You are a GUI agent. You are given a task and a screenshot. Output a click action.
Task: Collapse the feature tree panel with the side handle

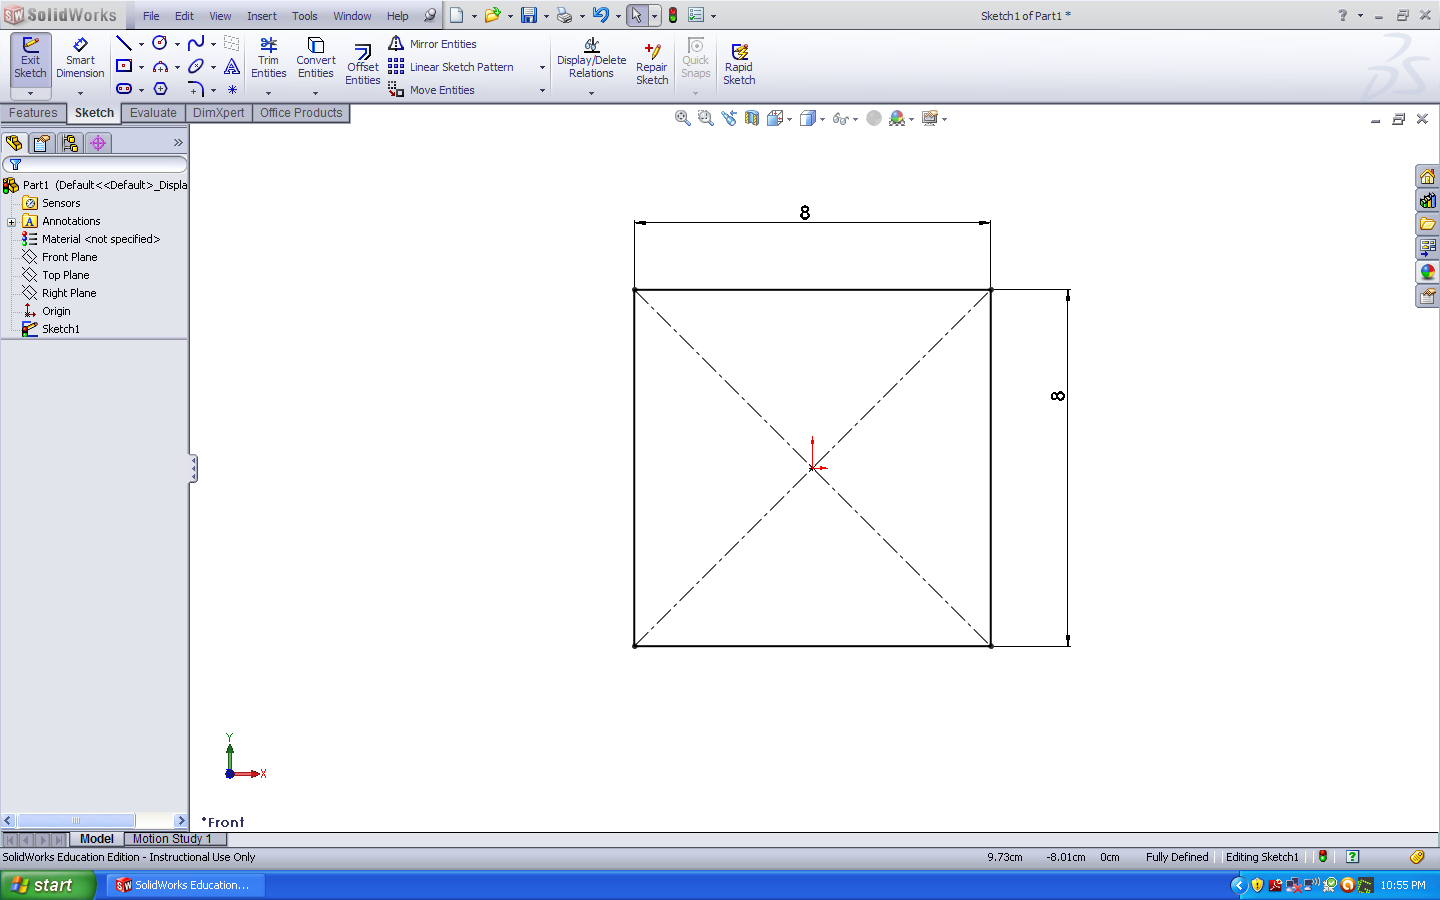click(x=193, y=469)
